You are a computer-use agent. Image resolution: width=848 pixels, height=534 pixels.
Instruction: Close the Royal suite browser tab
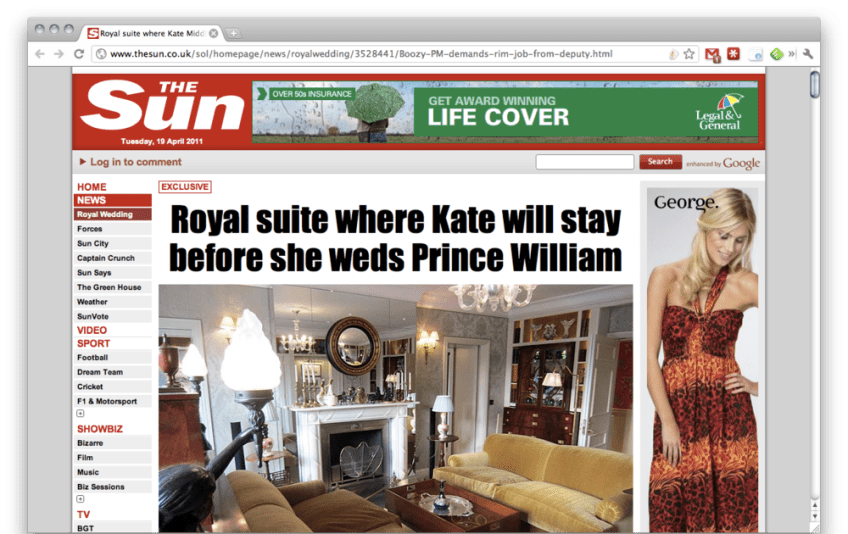(x=214, y=34)
